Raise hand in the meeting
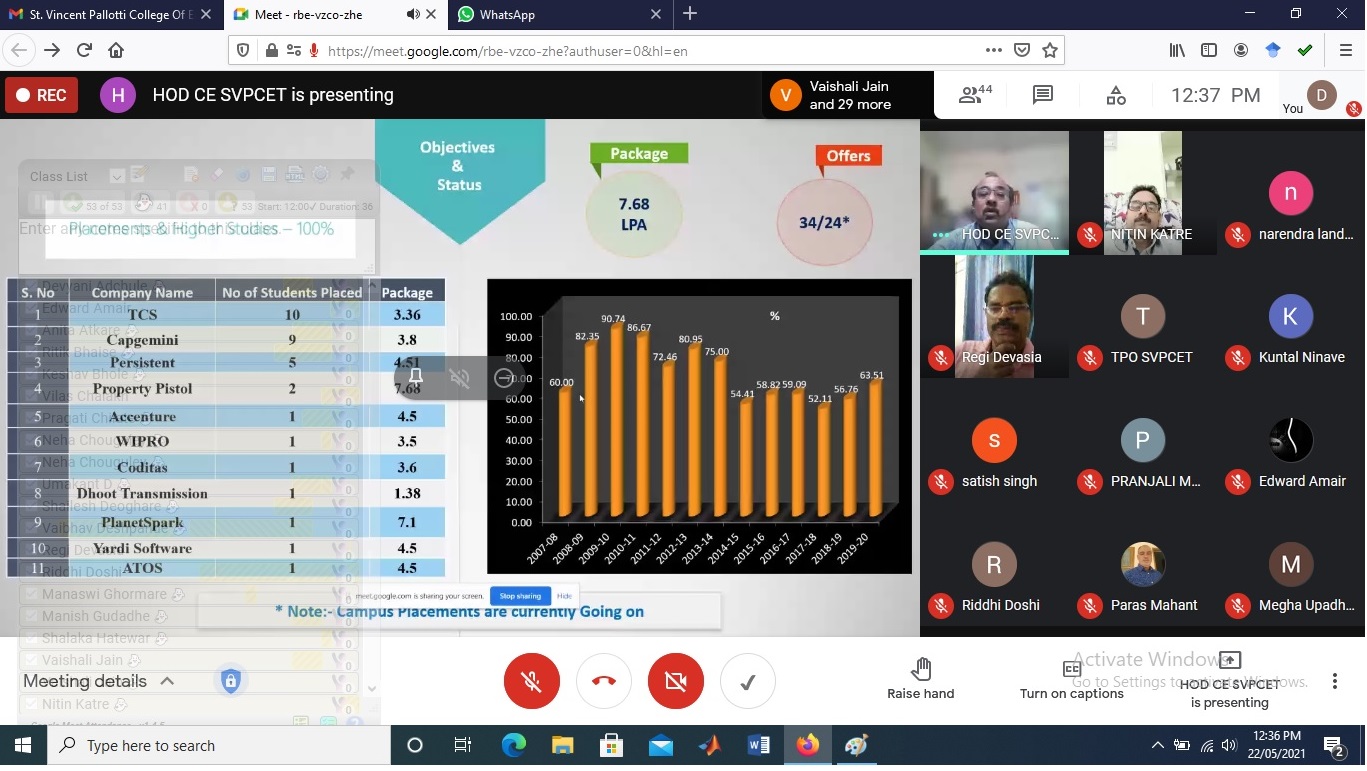The image size is (1367, 771). (921, 680)
